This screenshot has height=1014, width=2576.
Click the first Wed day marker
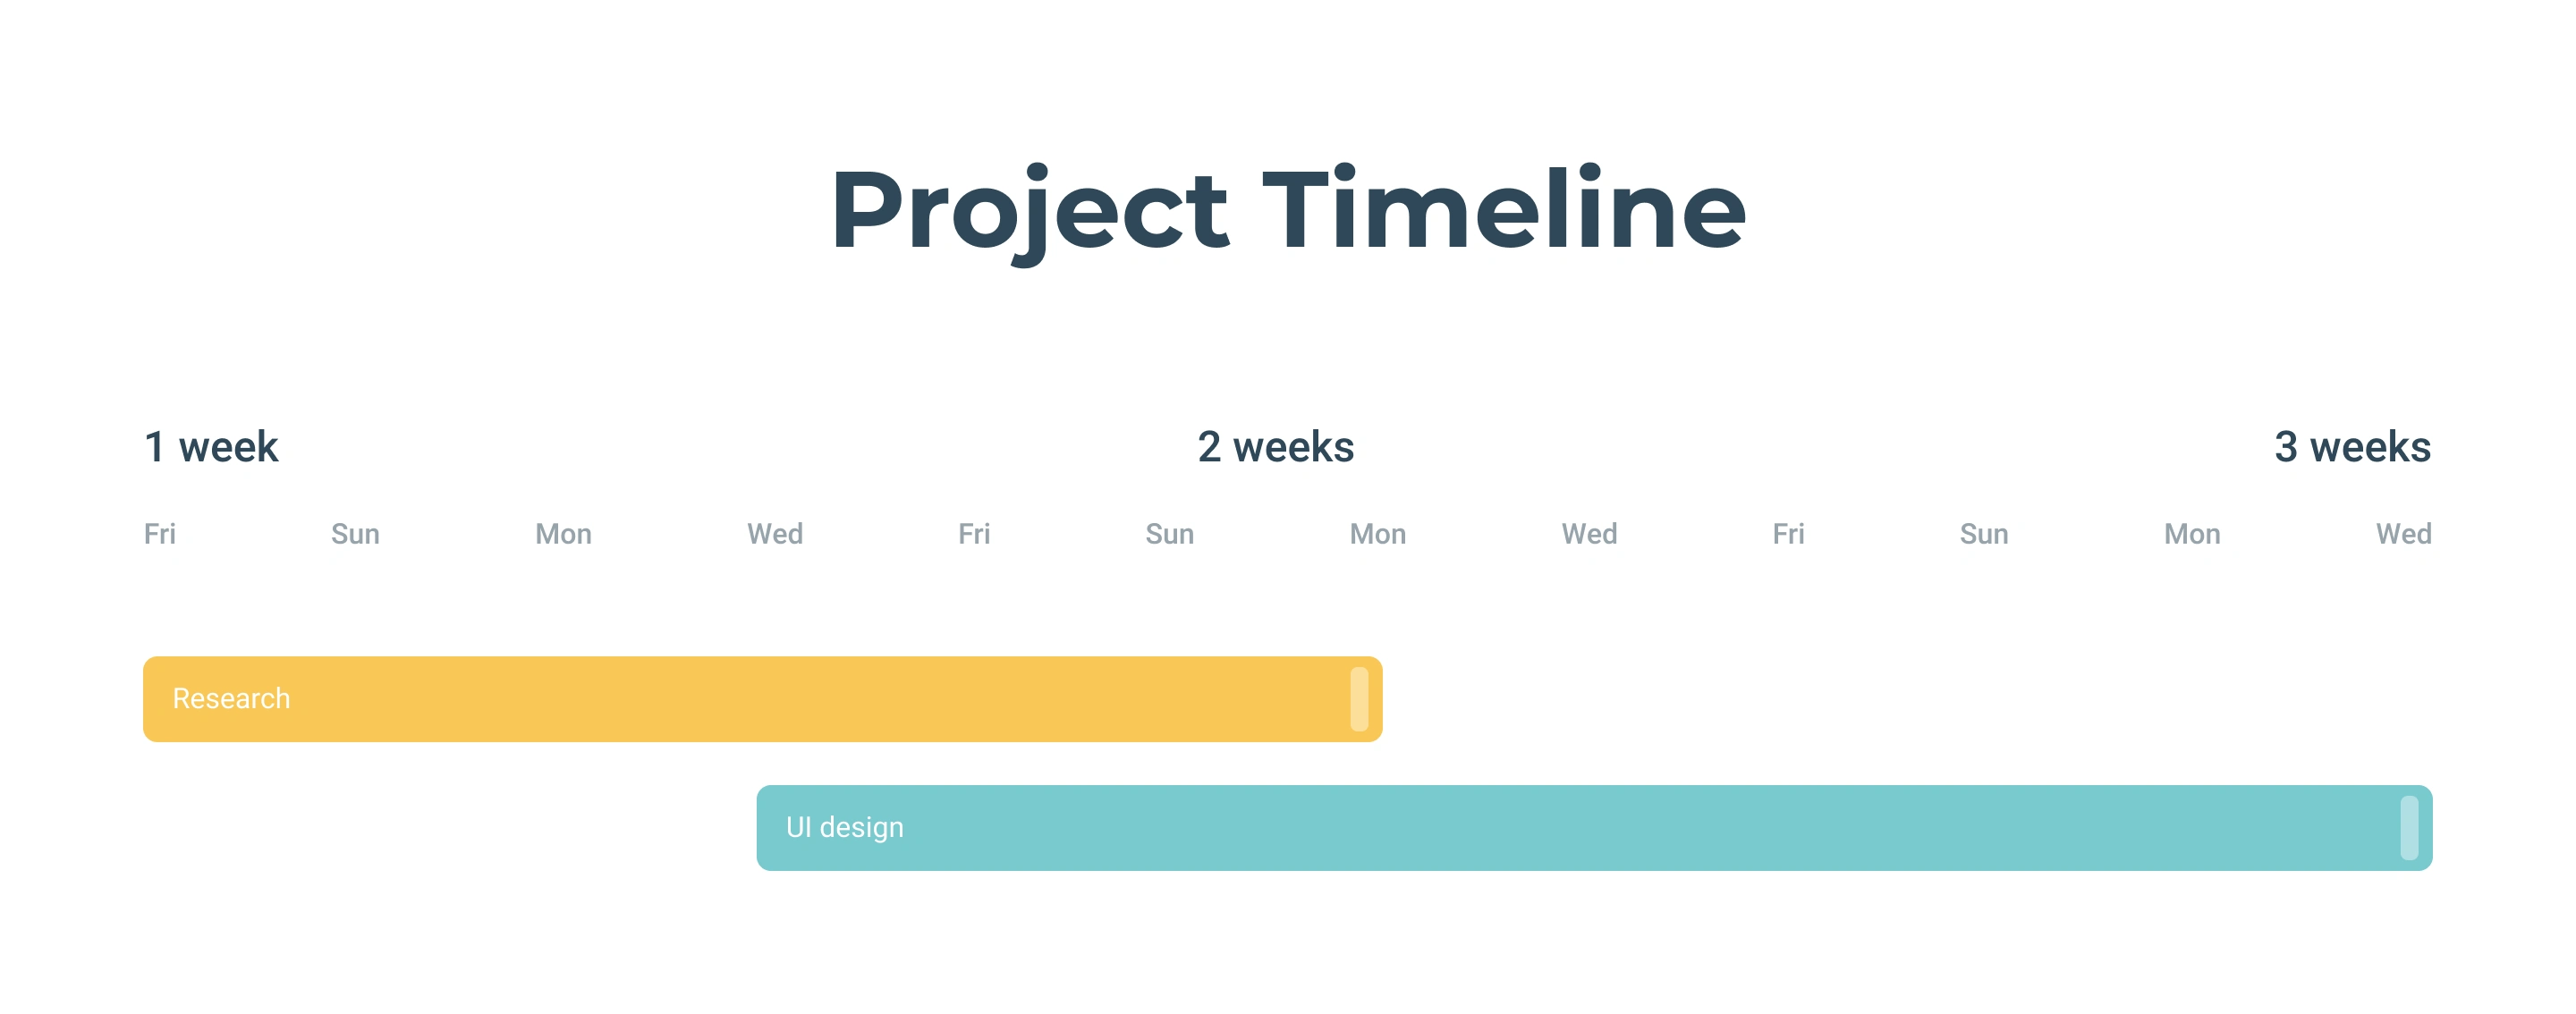[775, 534]
